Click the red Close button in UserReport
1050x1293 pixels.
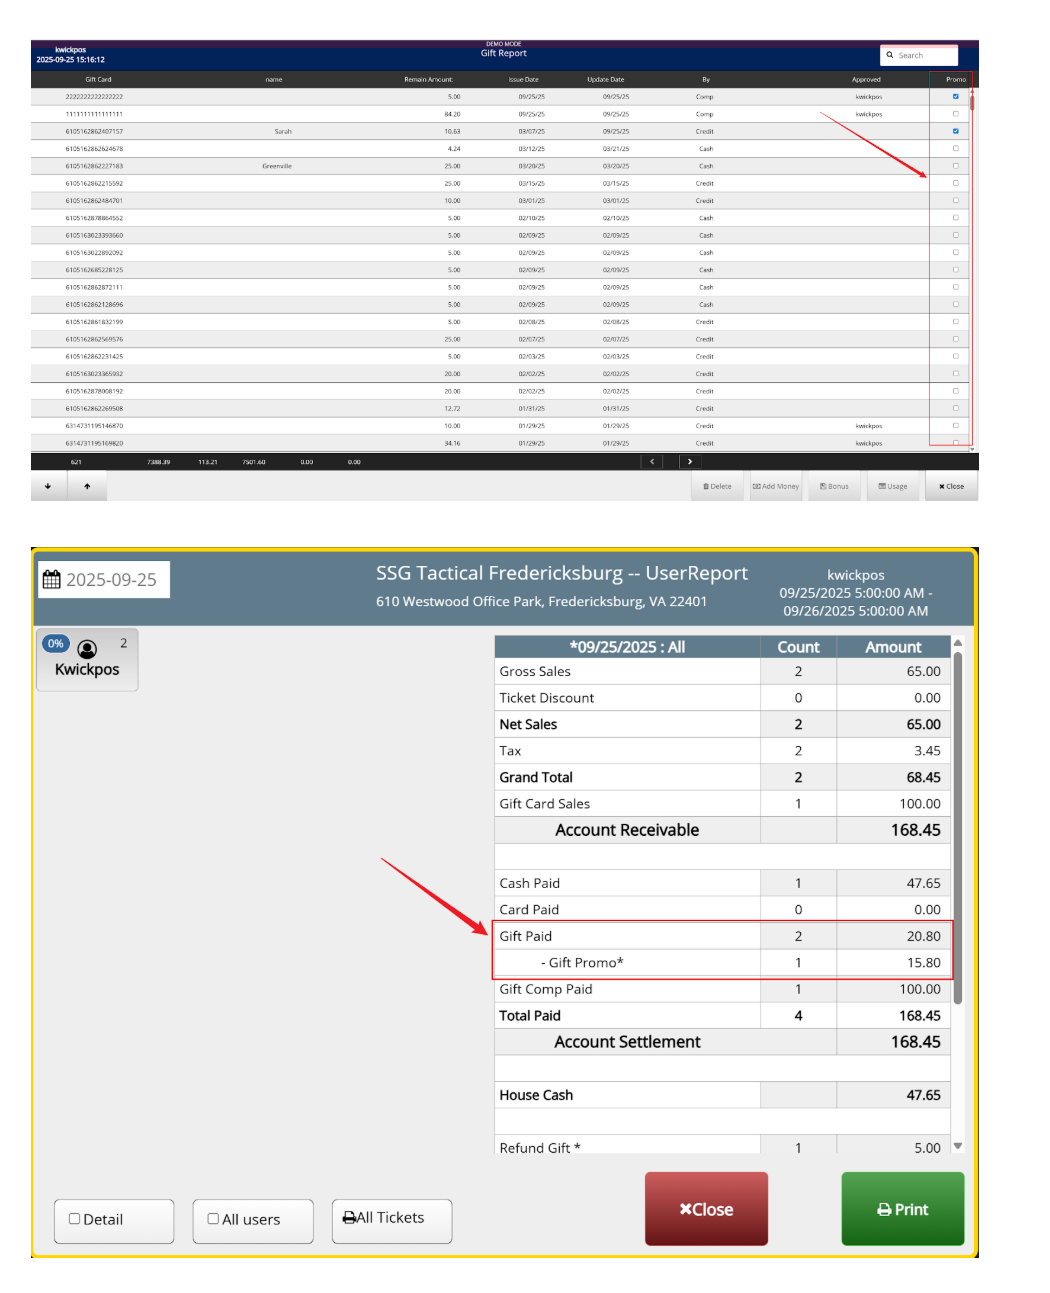point(706,1209)
